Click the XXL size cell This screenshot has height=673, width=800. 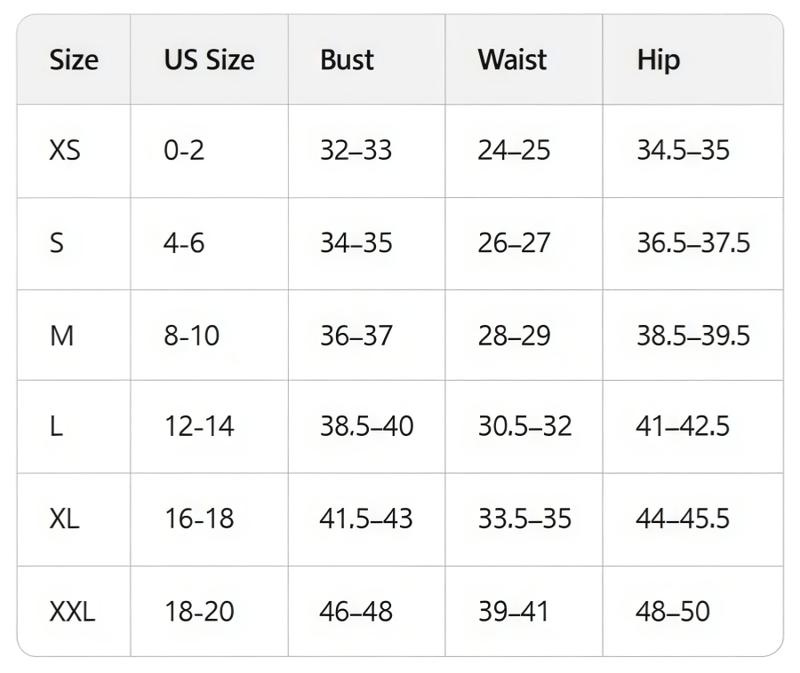coord(72,611)
